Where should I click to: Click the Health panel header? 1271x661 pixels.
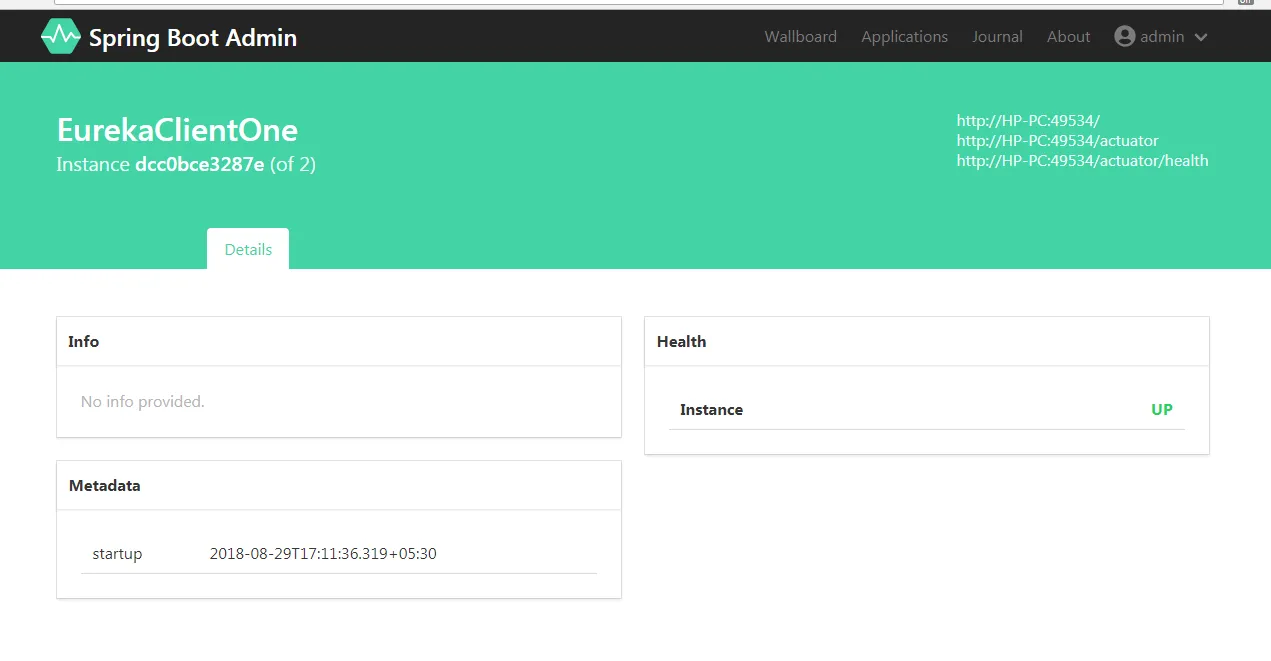(x=927, y=342)
